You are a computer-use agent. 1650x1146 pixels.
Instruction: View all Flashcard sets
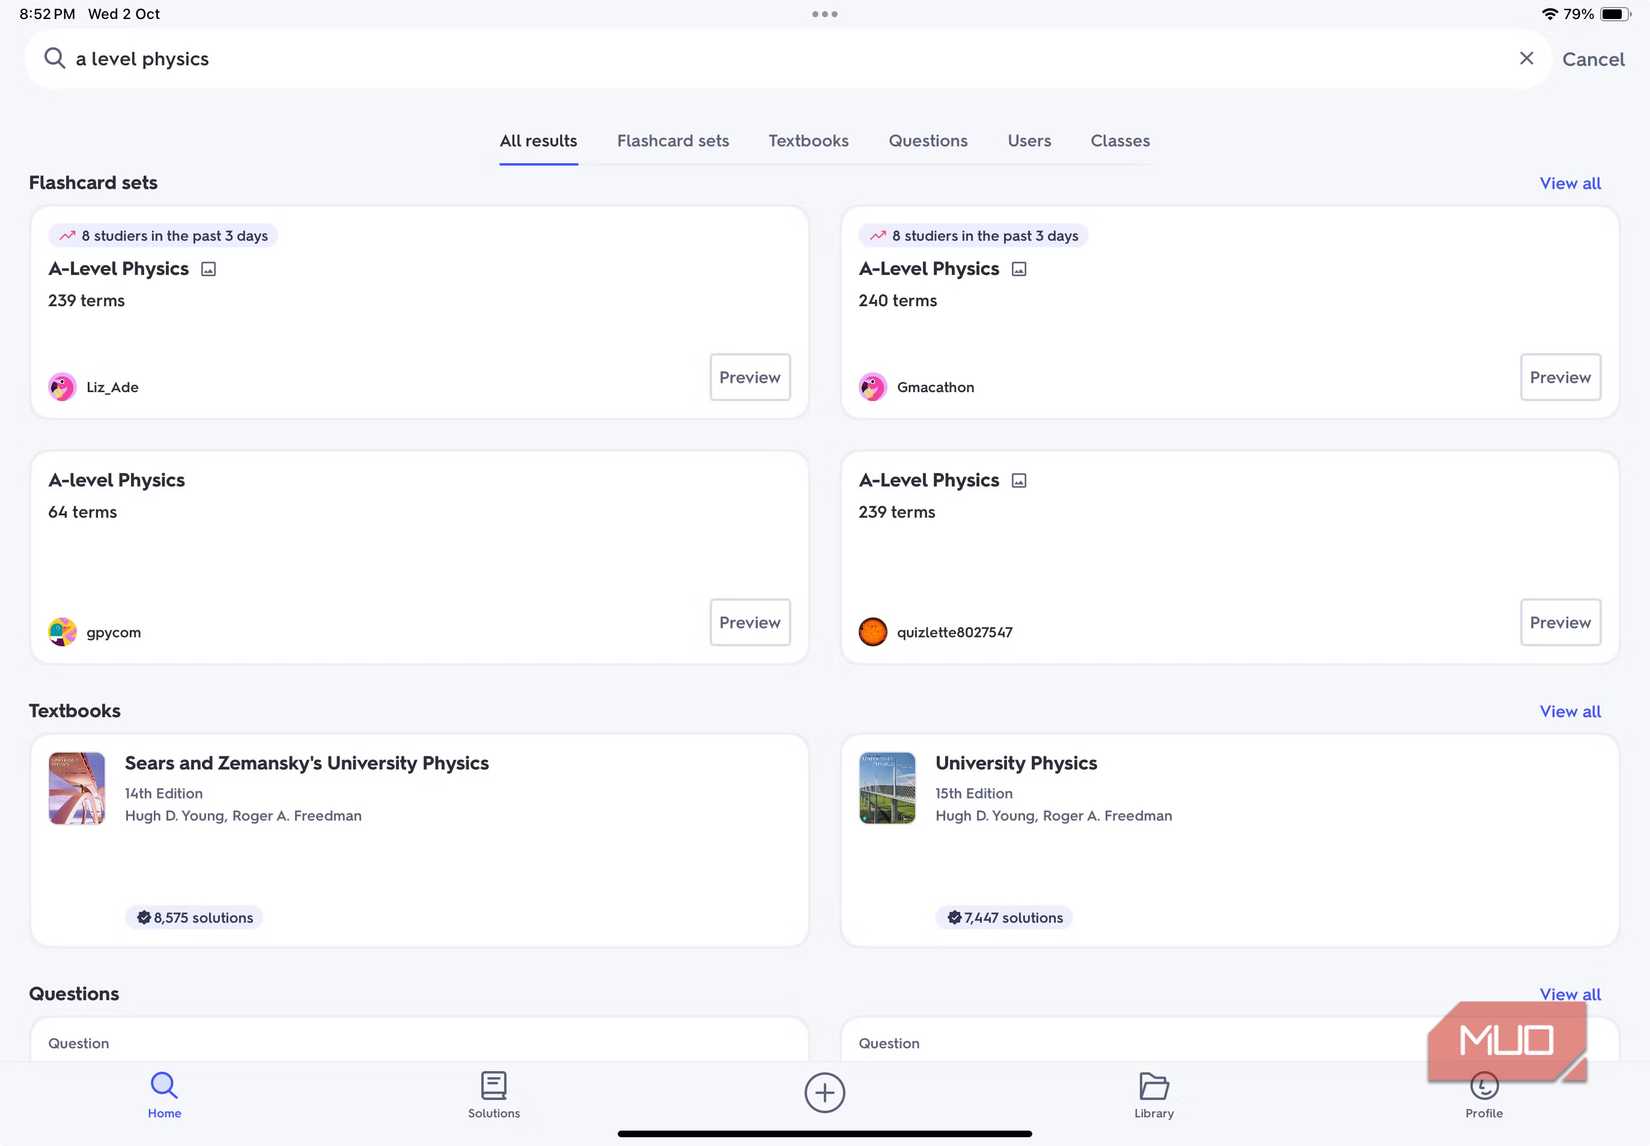1570,183
